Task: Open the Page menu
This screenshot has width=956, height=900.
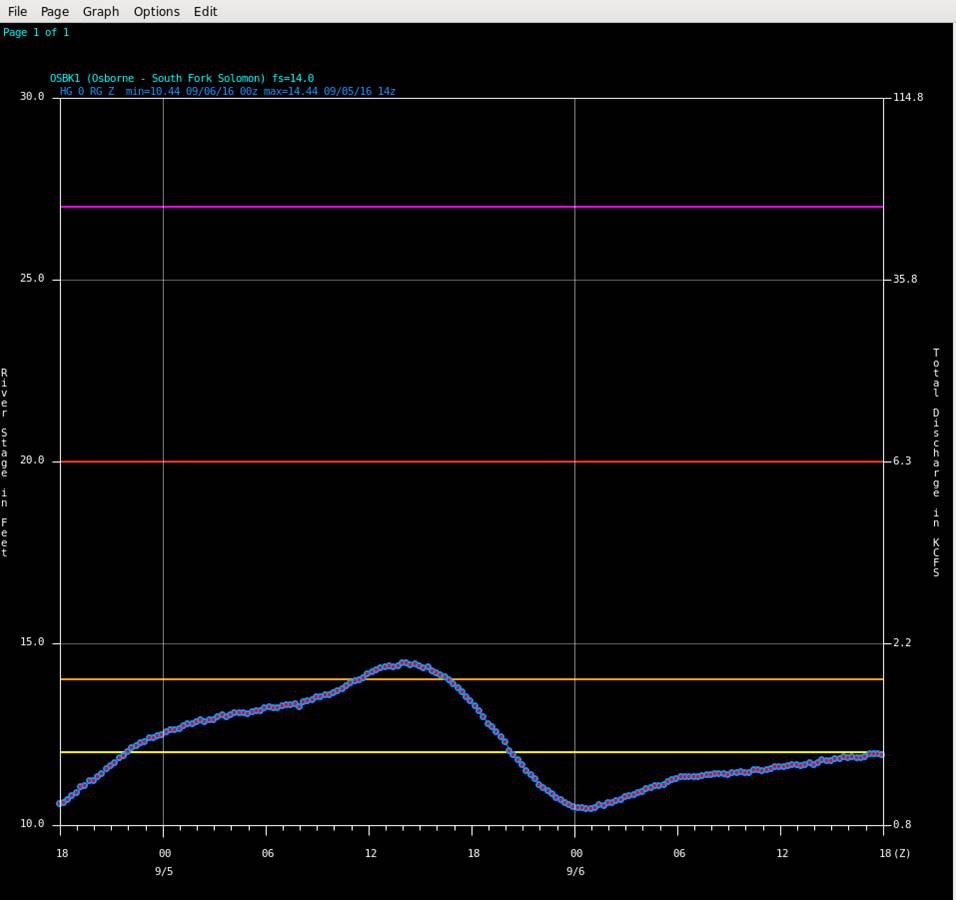Action: pyautogui.click(x=55, y=12)
